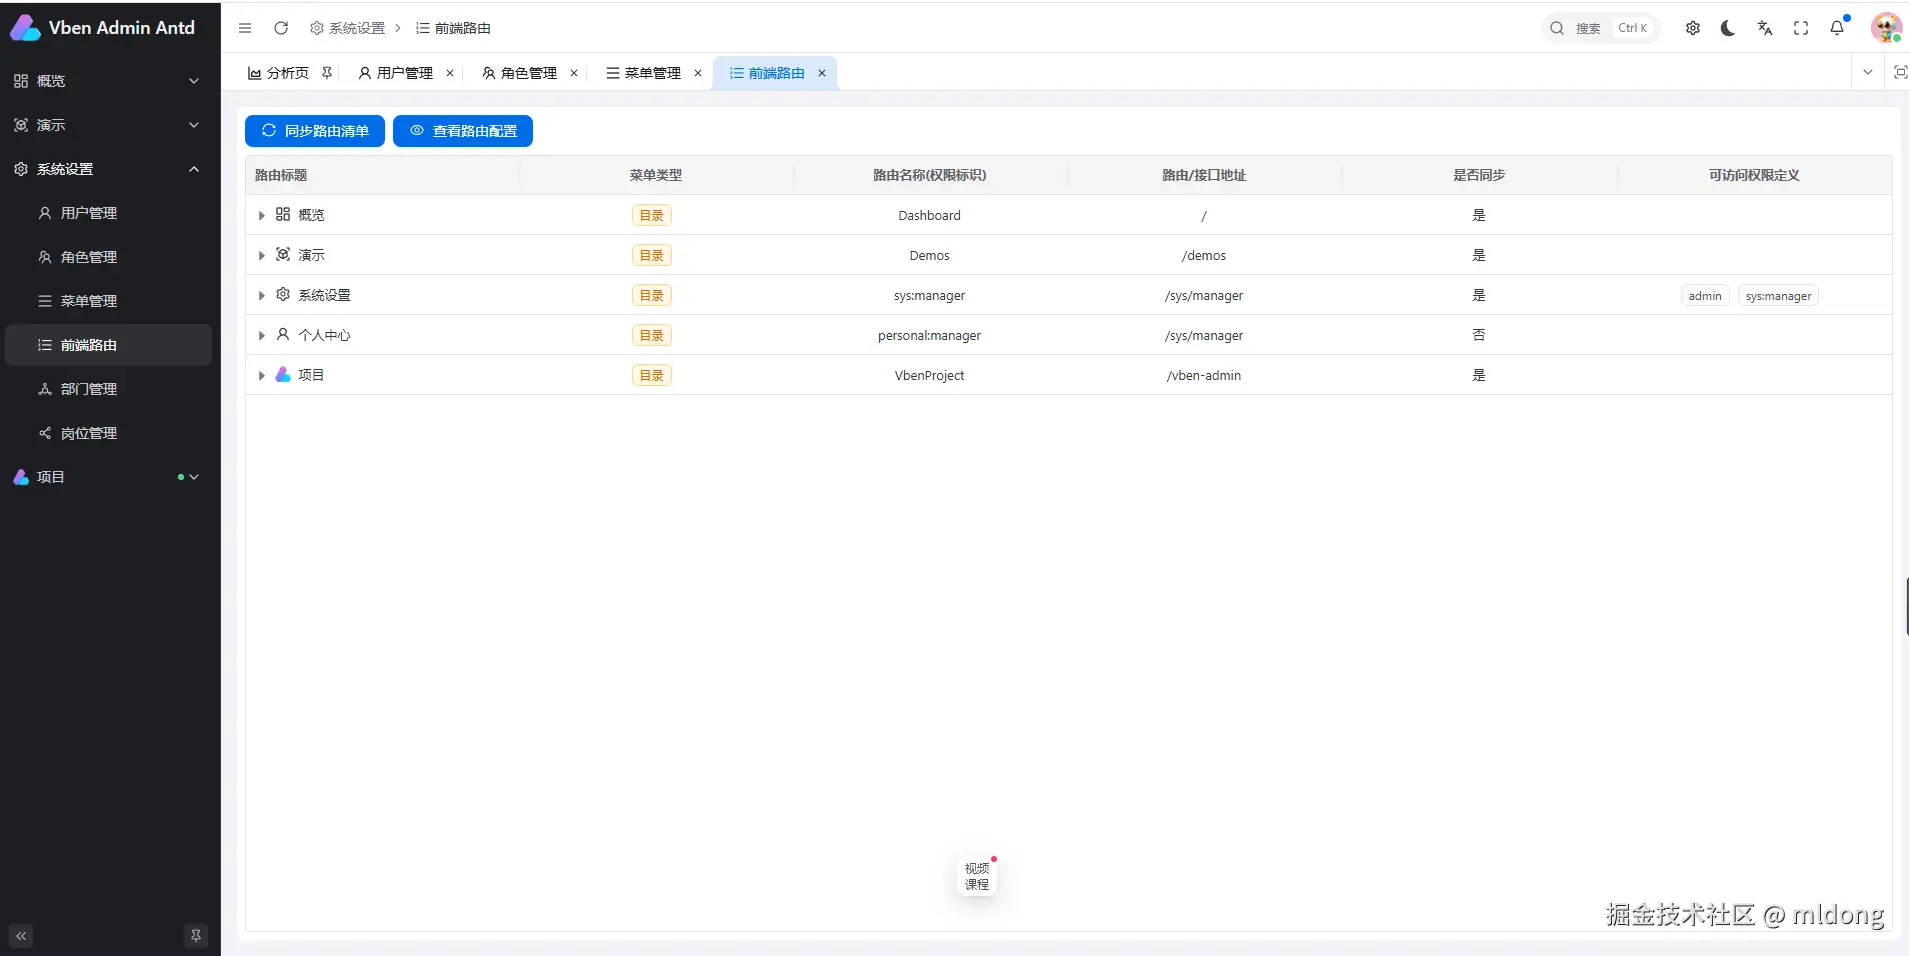Open notifications bell icon
Screen dimensions: 1909x956
[x=1837, y=28]
